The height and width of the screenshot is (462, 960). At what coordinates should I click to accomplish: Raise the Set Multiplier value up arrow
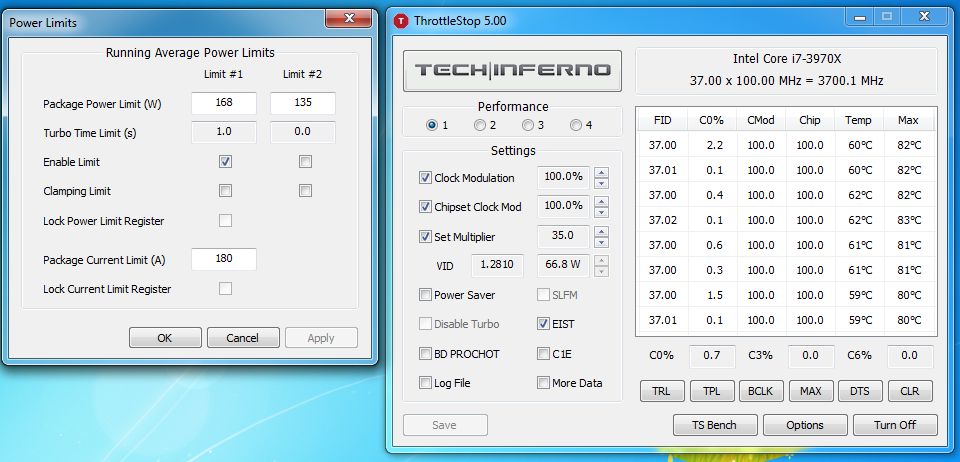pyautogui.click(x=601, y=231)
